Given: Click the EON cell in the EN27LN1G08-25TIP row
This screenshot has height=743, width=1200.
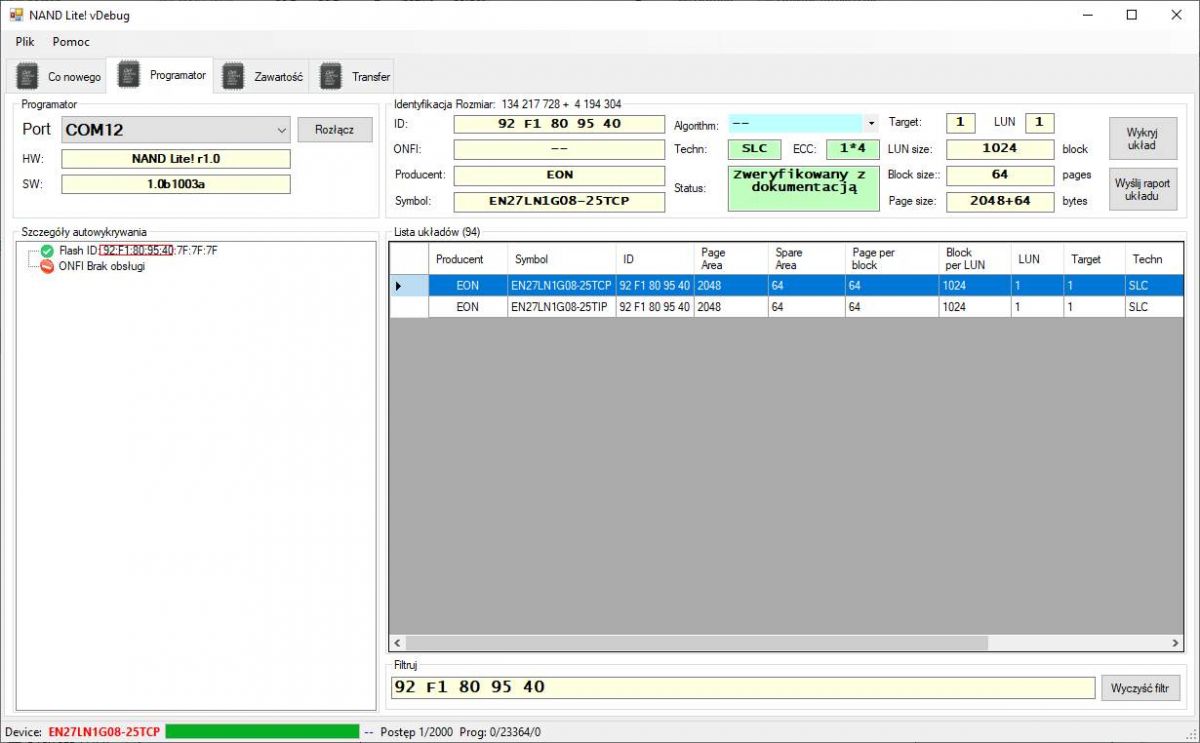Looking at the screenshot, I should 468,307.
